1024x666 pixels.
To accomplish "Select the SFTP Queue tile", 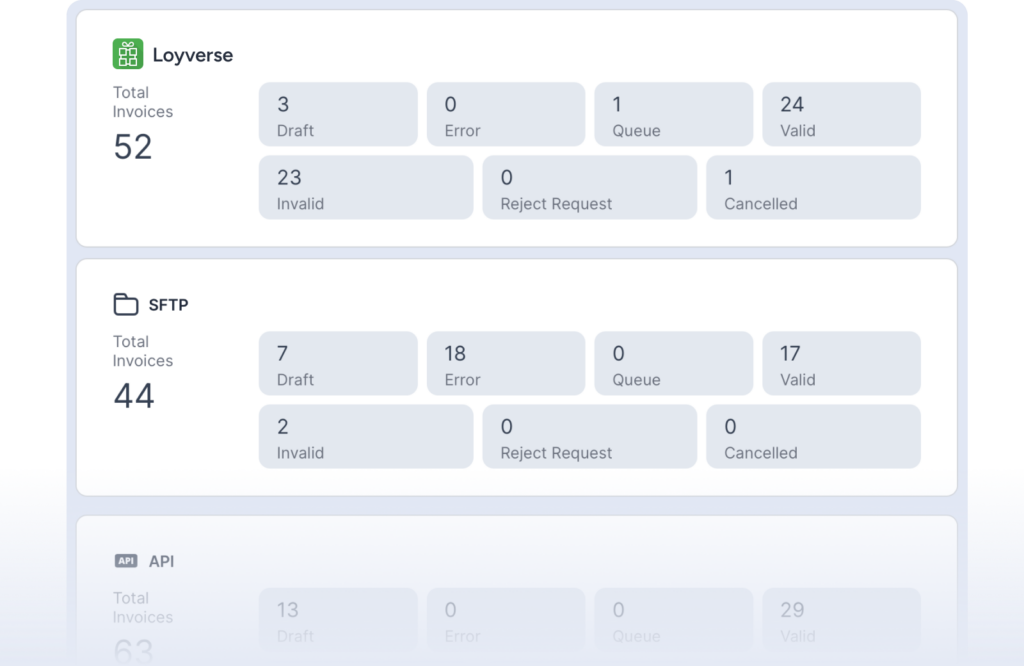I will coord(674,364).
